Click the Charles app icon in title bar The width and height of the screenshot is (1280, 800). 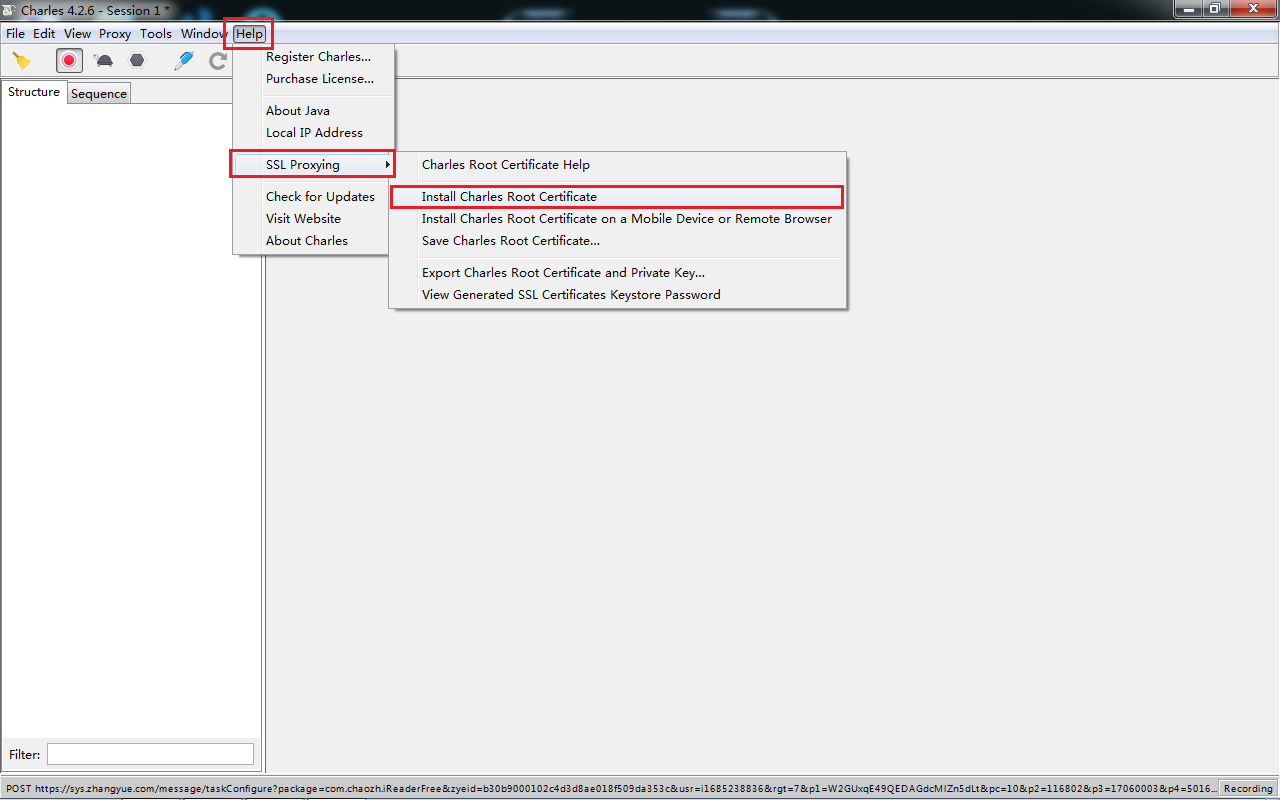[x=9, y=10]
